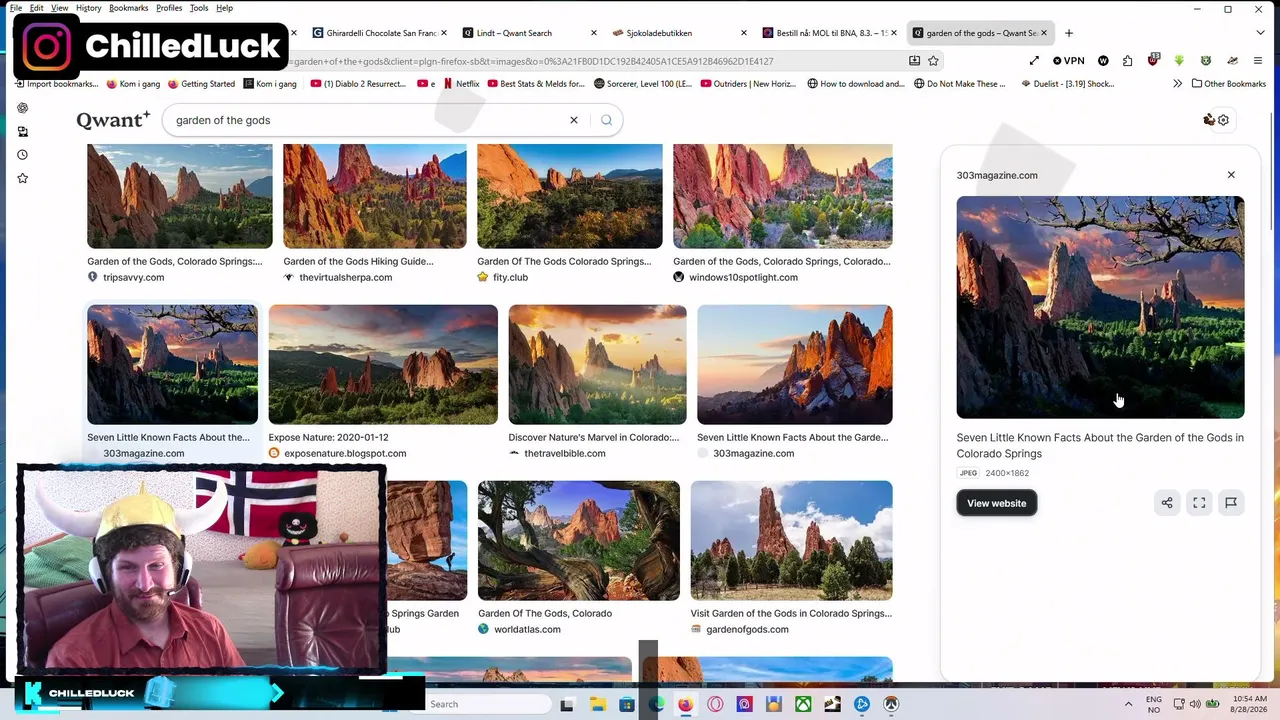Close the 303magazine image preview panel

(1231, 175)
